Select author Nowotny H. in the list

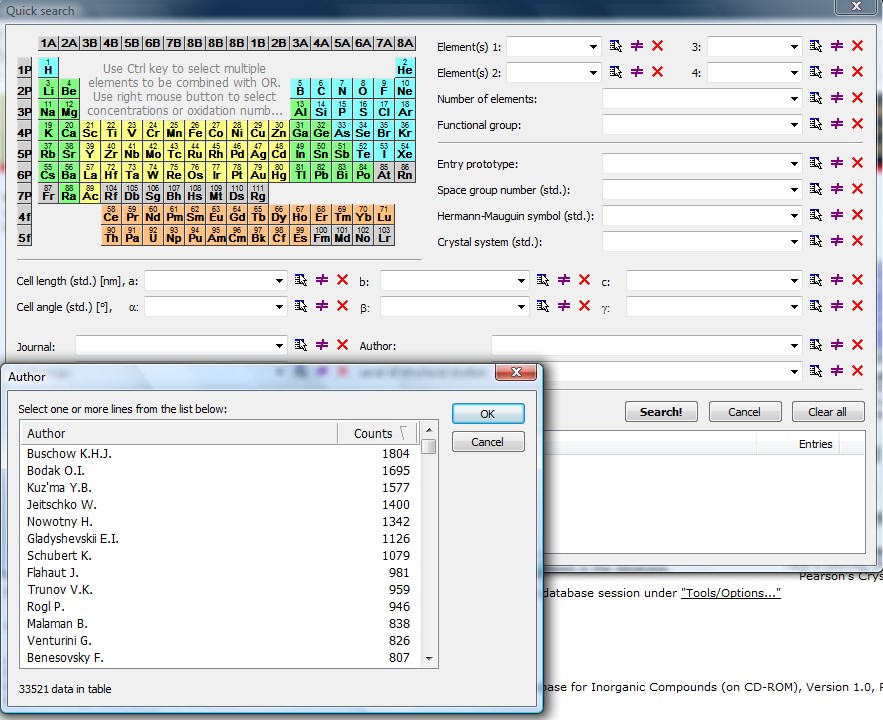59,522
